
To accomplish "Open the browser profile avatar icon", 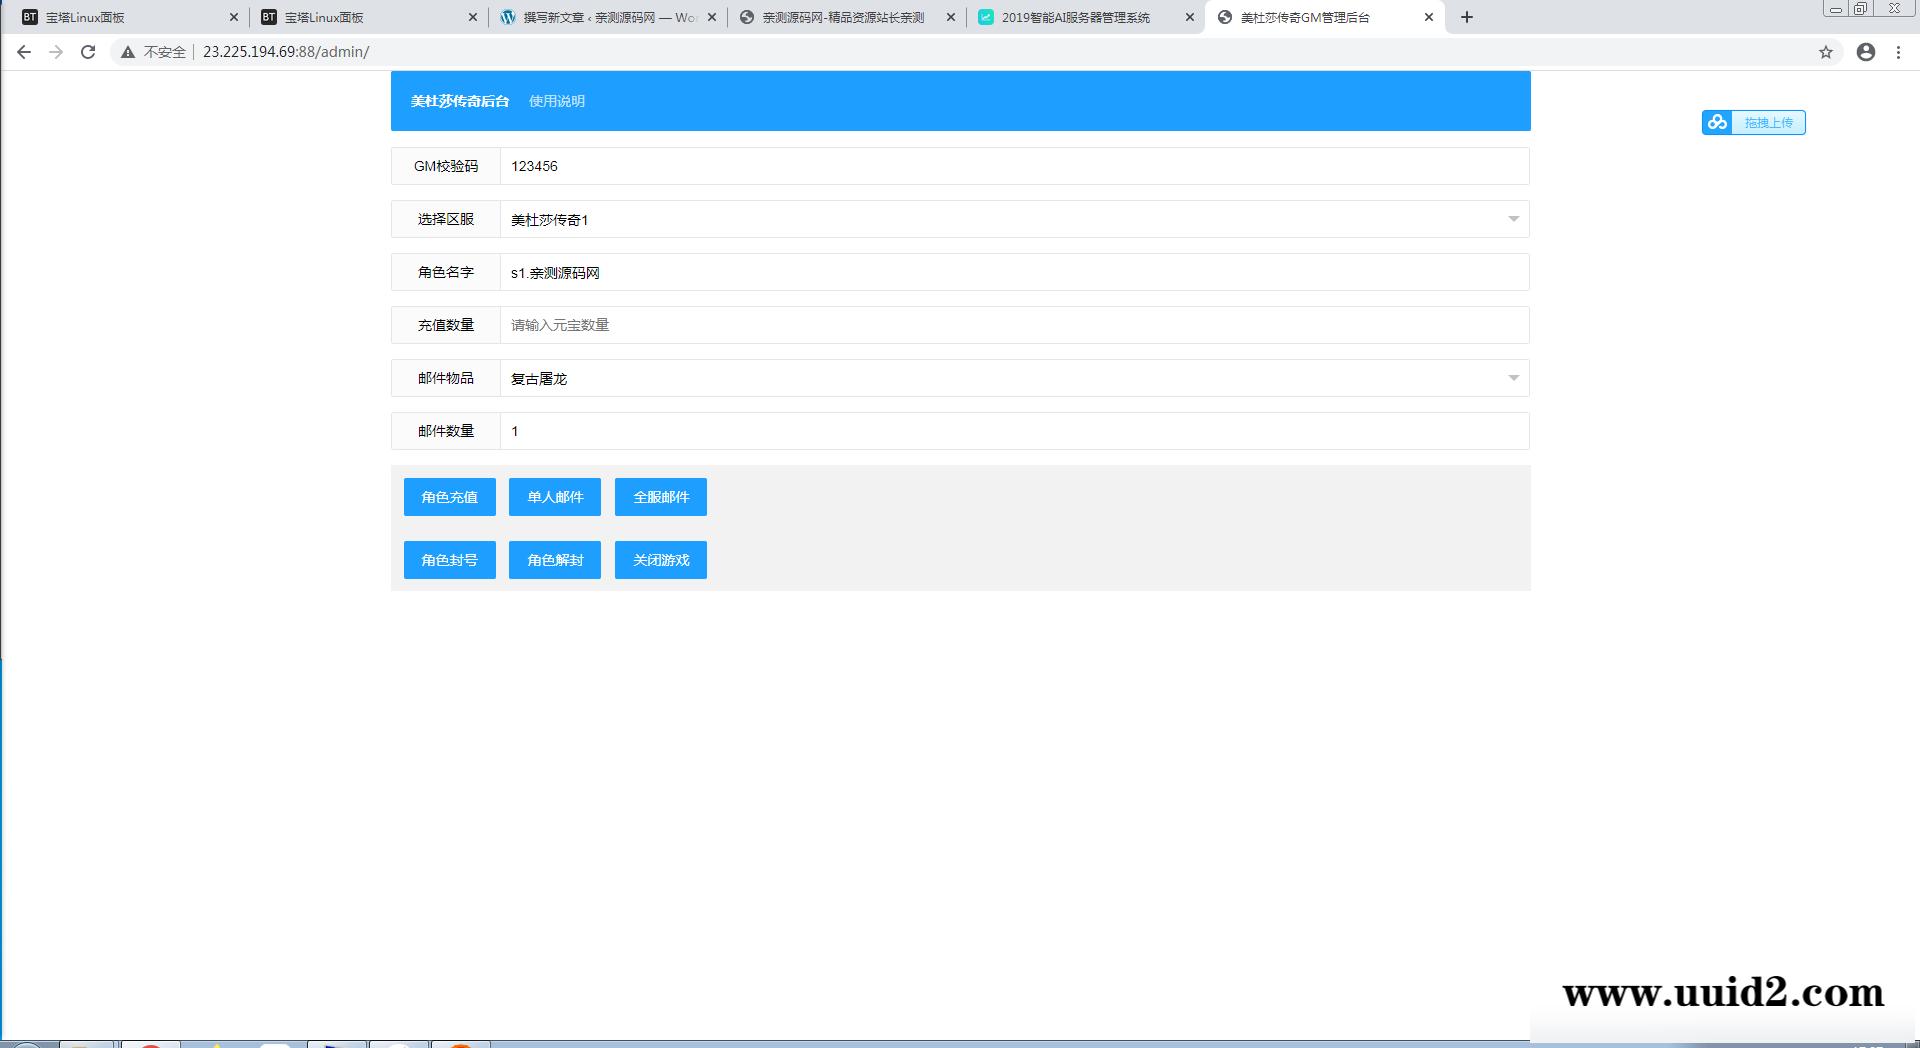I will [1865, 52].
